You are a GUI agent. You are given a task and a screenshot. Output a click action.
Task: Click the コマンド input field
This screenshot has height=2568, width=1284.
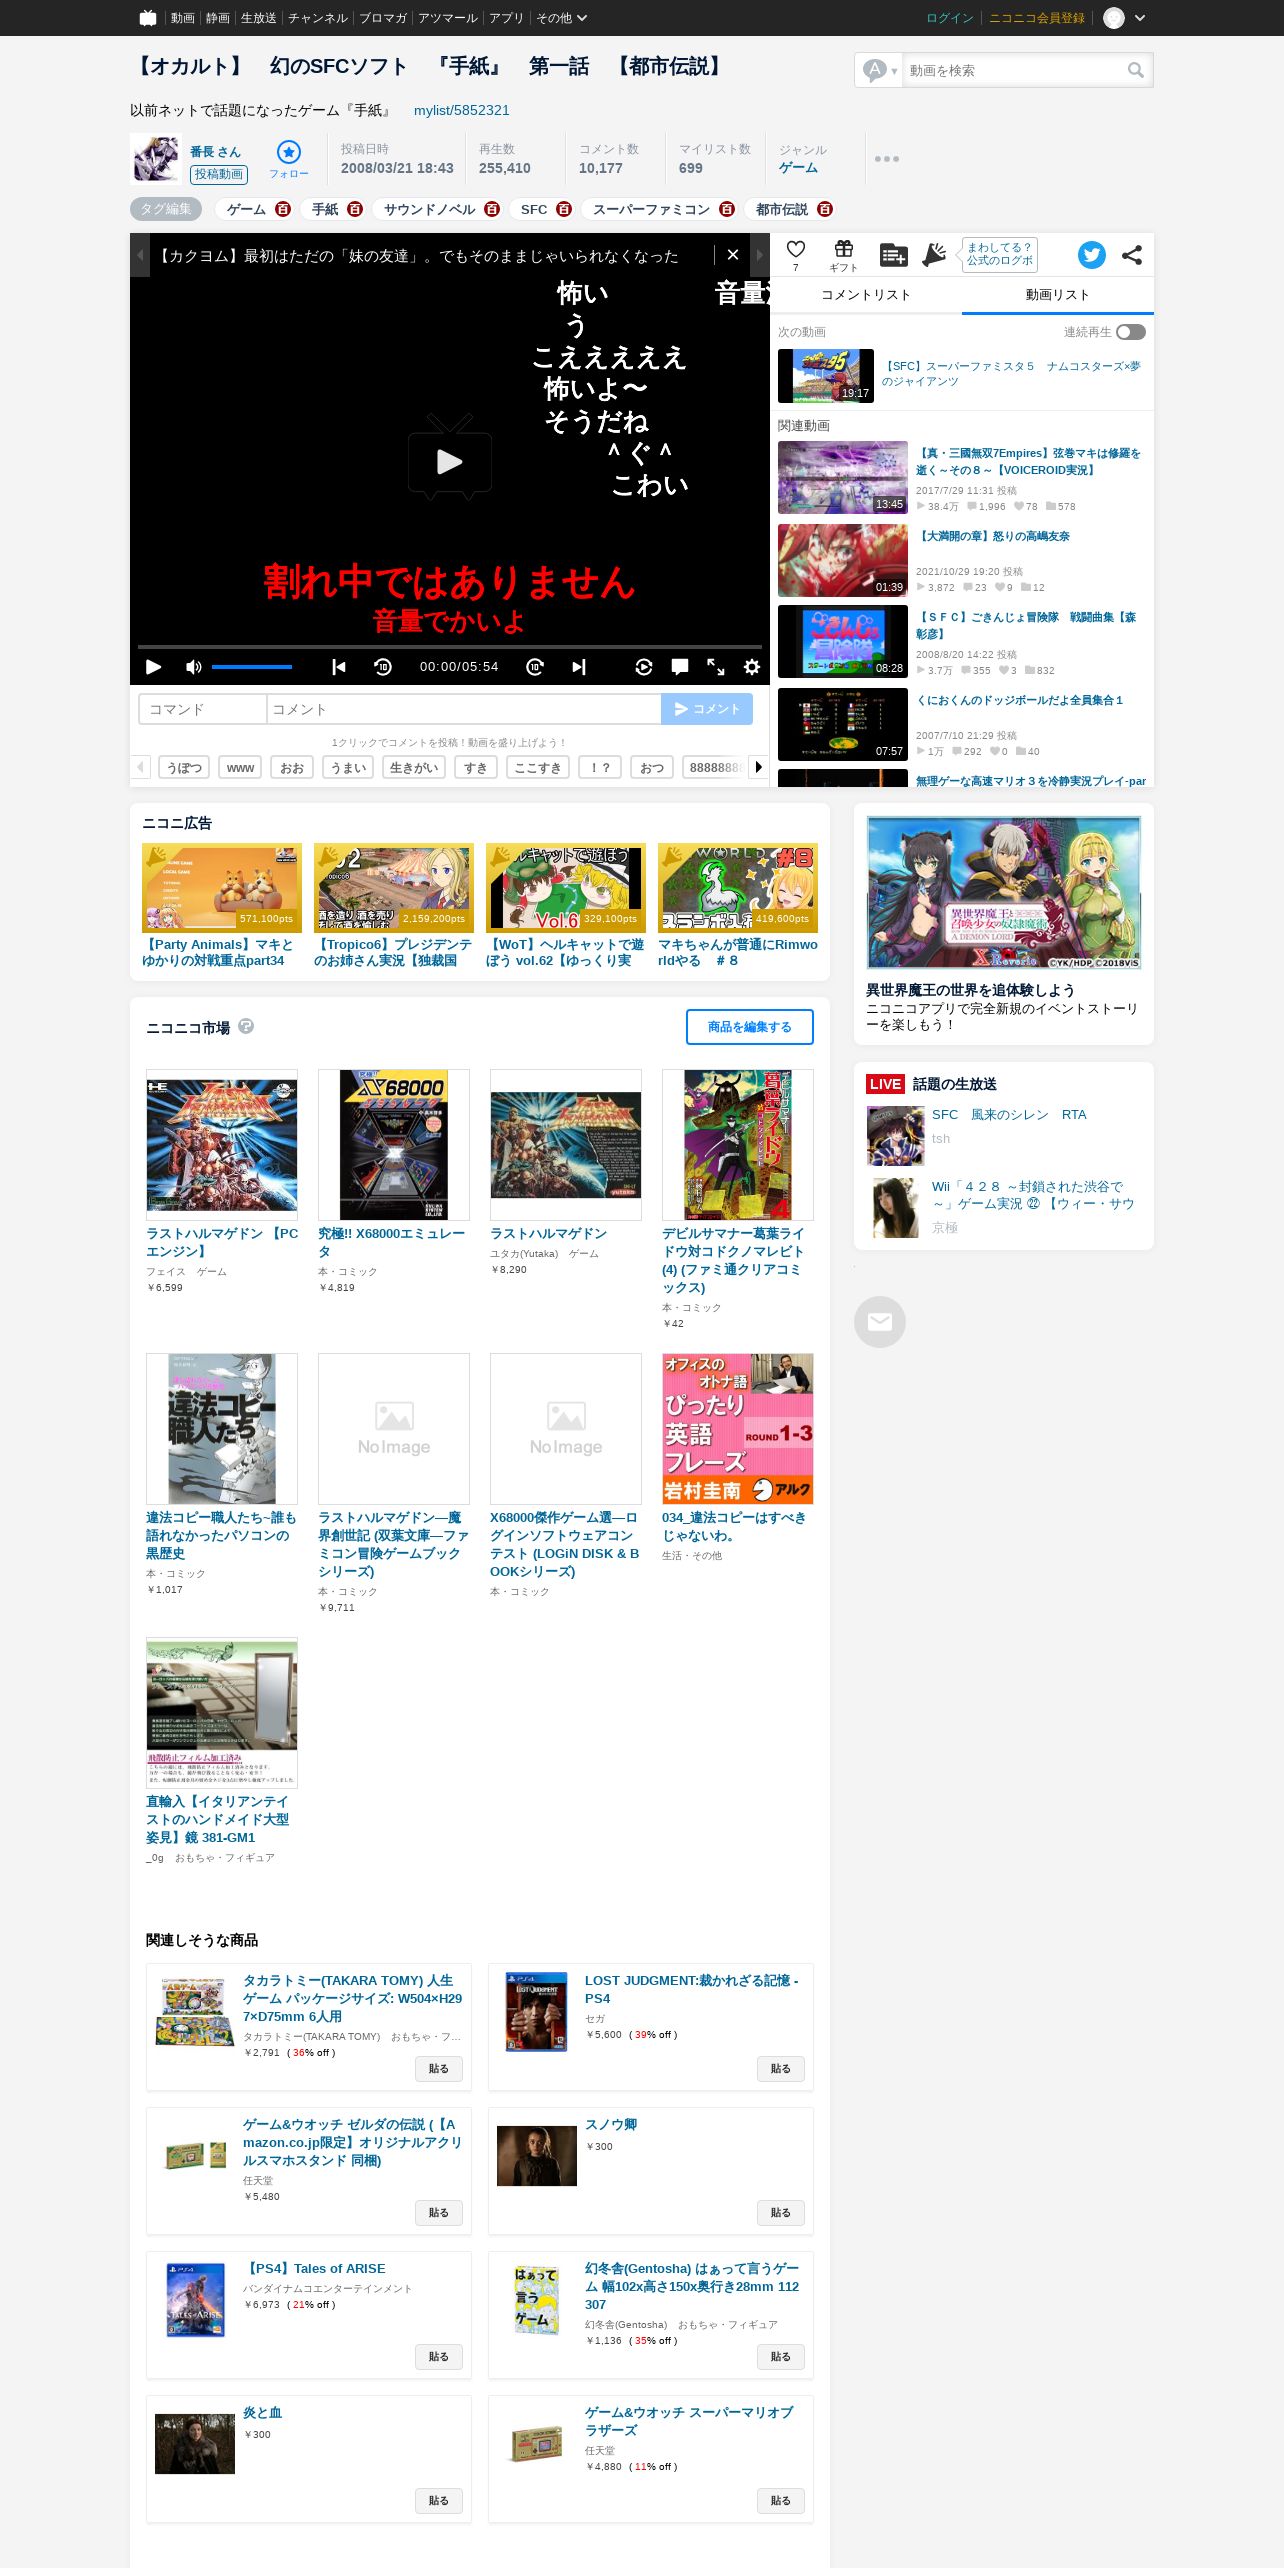coord(203,709)
